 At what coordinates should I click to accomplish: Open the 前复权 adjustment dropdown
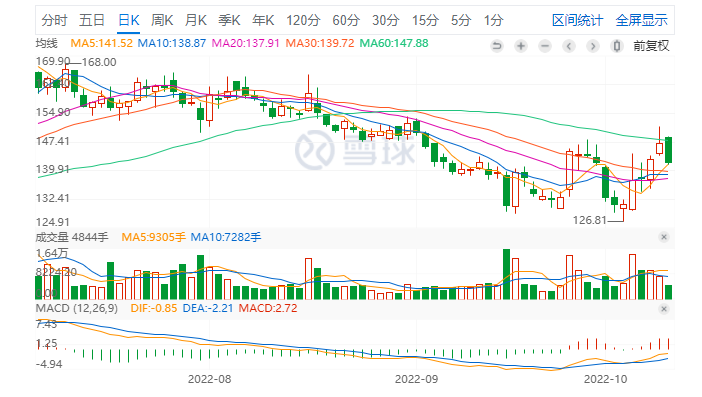(651, 46)
